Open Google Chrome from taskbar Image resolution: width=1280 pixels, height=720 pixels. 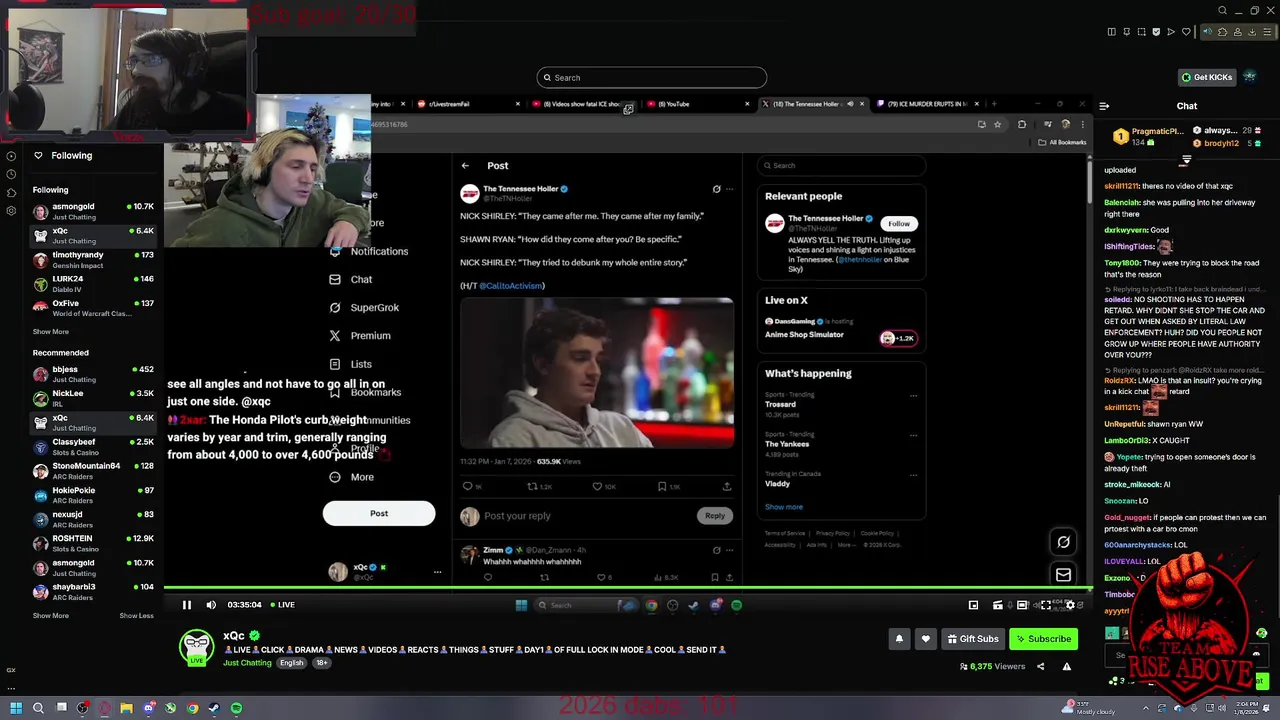pyautogui.click(x=192, y=708)
